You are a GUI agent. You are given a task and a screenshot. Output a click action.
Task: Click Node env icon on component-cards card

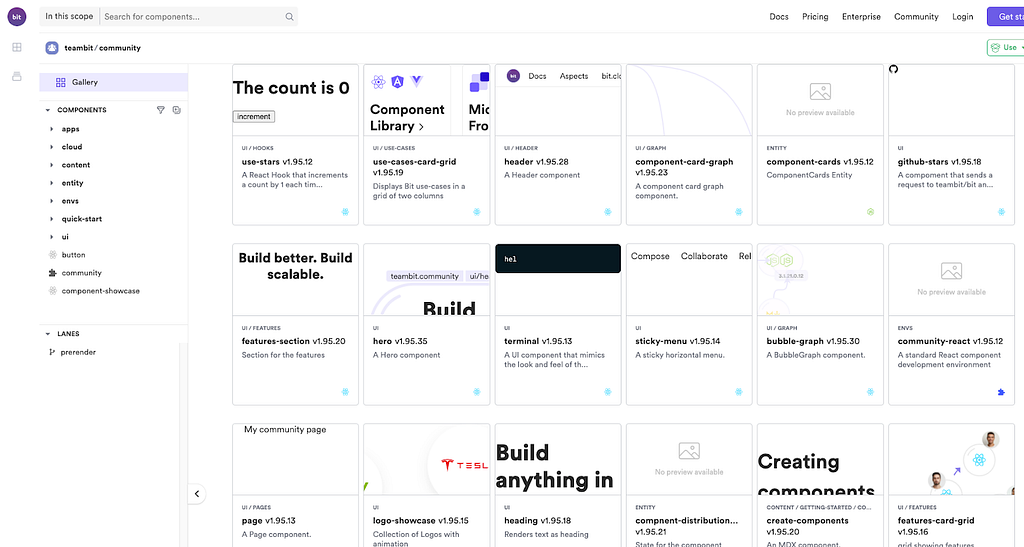pyautogui.click(x=870, y=211)
